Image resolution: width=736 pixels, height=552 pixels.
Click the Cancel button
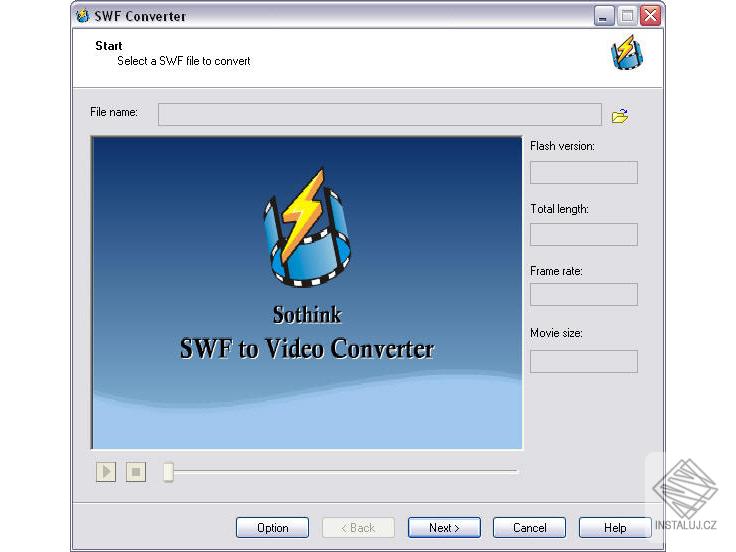point(529,528)
